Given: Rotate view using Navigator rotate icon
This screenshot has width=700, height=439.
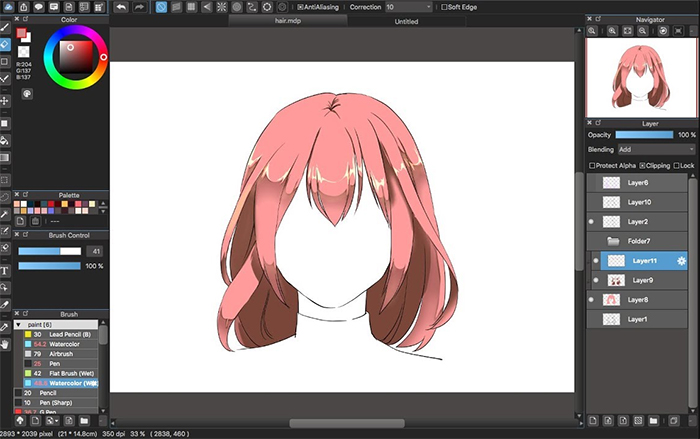Looking at the screenshot, I should [663, 31].
